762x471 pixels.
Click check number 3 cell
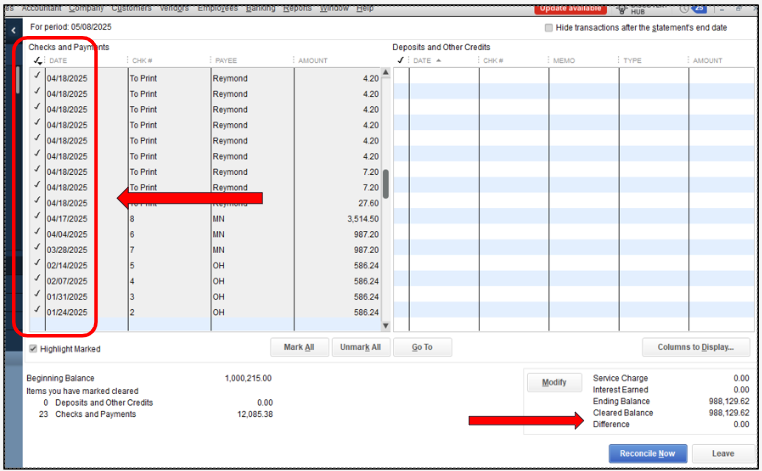(x=169, y=297)
